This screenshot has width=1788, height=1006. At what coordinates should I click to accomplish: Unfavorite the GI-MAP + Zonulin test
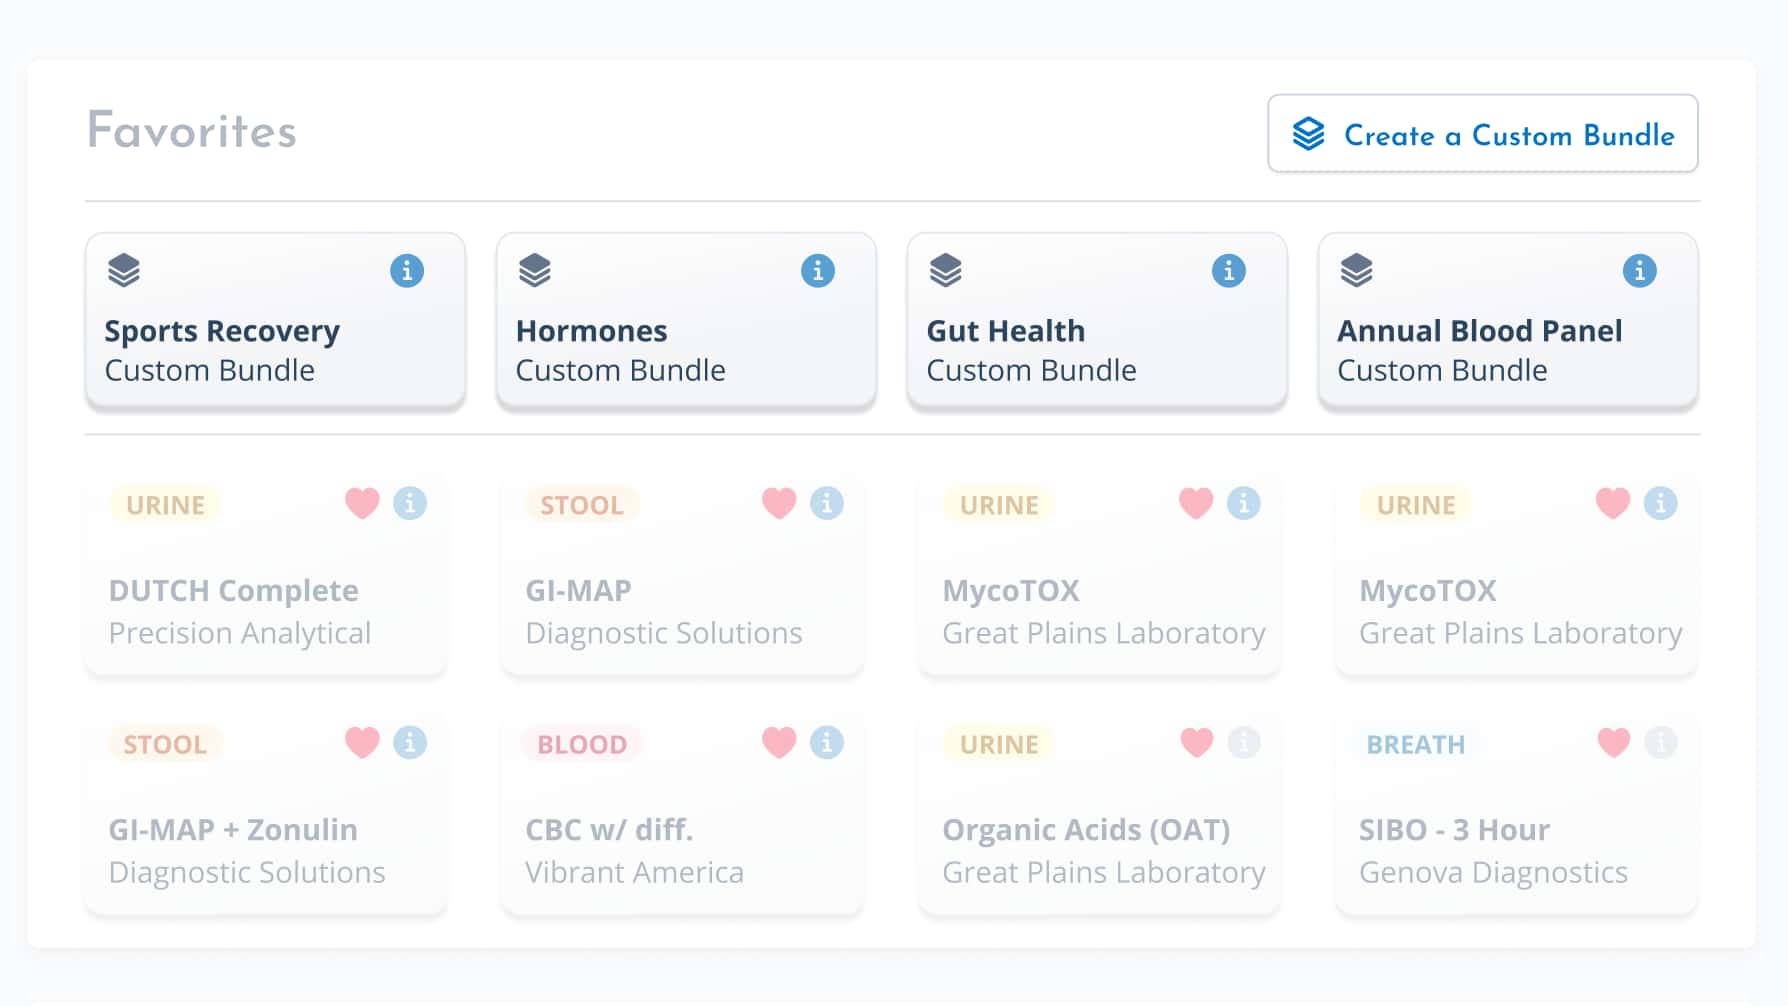361,743
